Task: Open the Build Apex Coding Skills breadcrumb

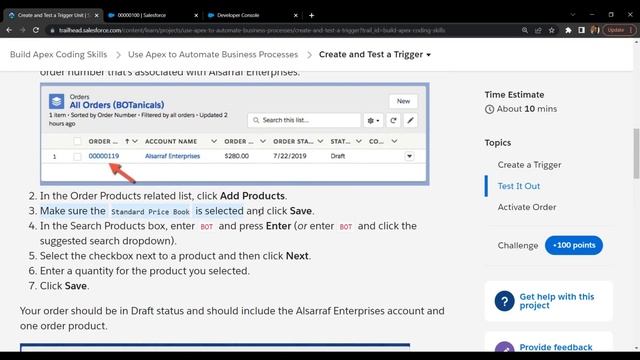Action: [58, 55]
